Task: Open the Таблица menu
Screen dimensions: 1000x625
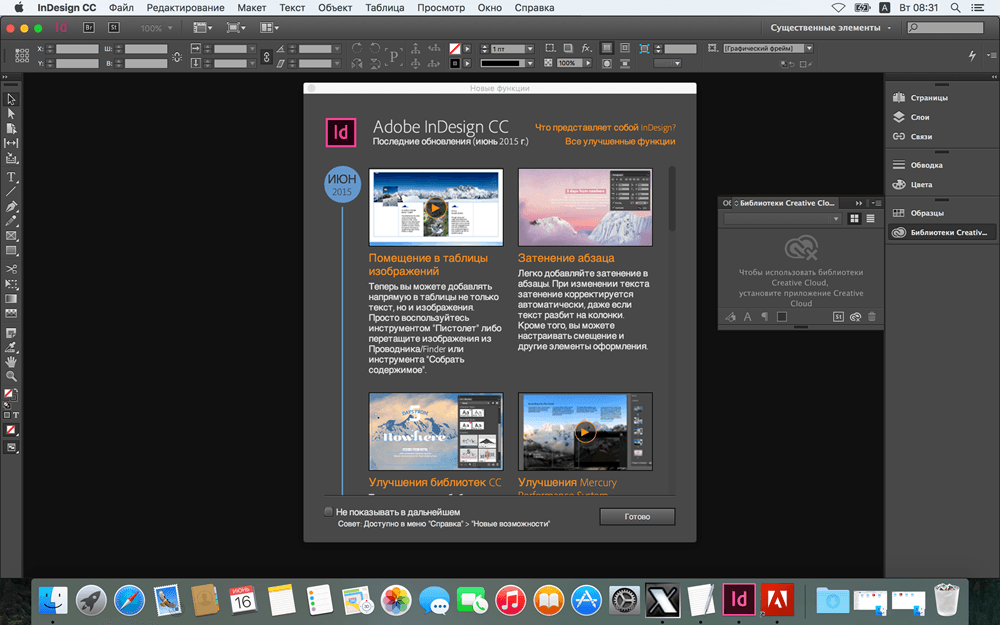Action: pos(385,8)
